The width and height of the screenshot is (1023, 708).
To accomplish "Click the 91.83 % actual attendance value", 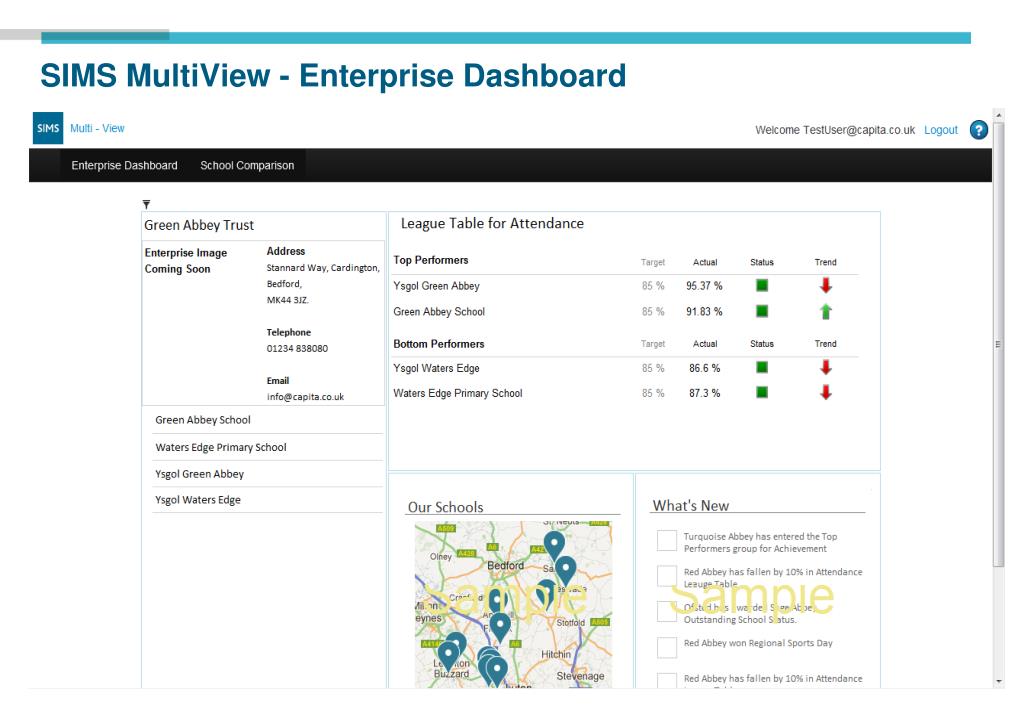I will point(704,312).
